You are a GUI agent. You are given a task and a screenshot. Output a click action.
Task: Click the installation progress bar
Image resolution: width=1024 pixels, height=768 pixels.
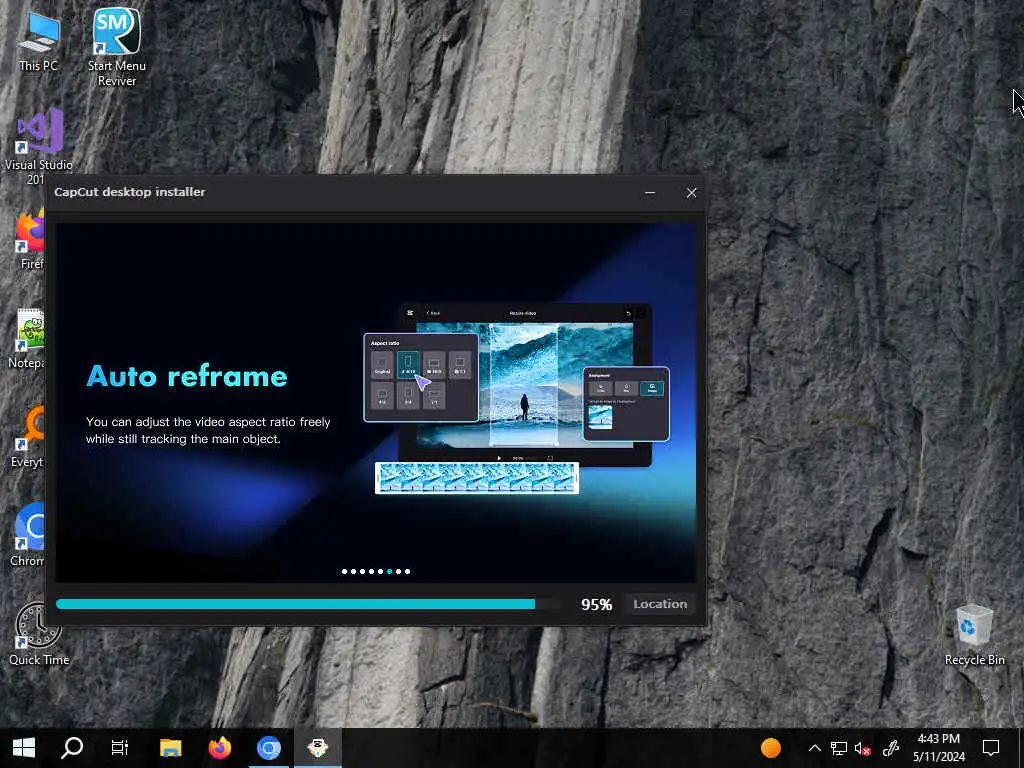(x=307, y=604)
